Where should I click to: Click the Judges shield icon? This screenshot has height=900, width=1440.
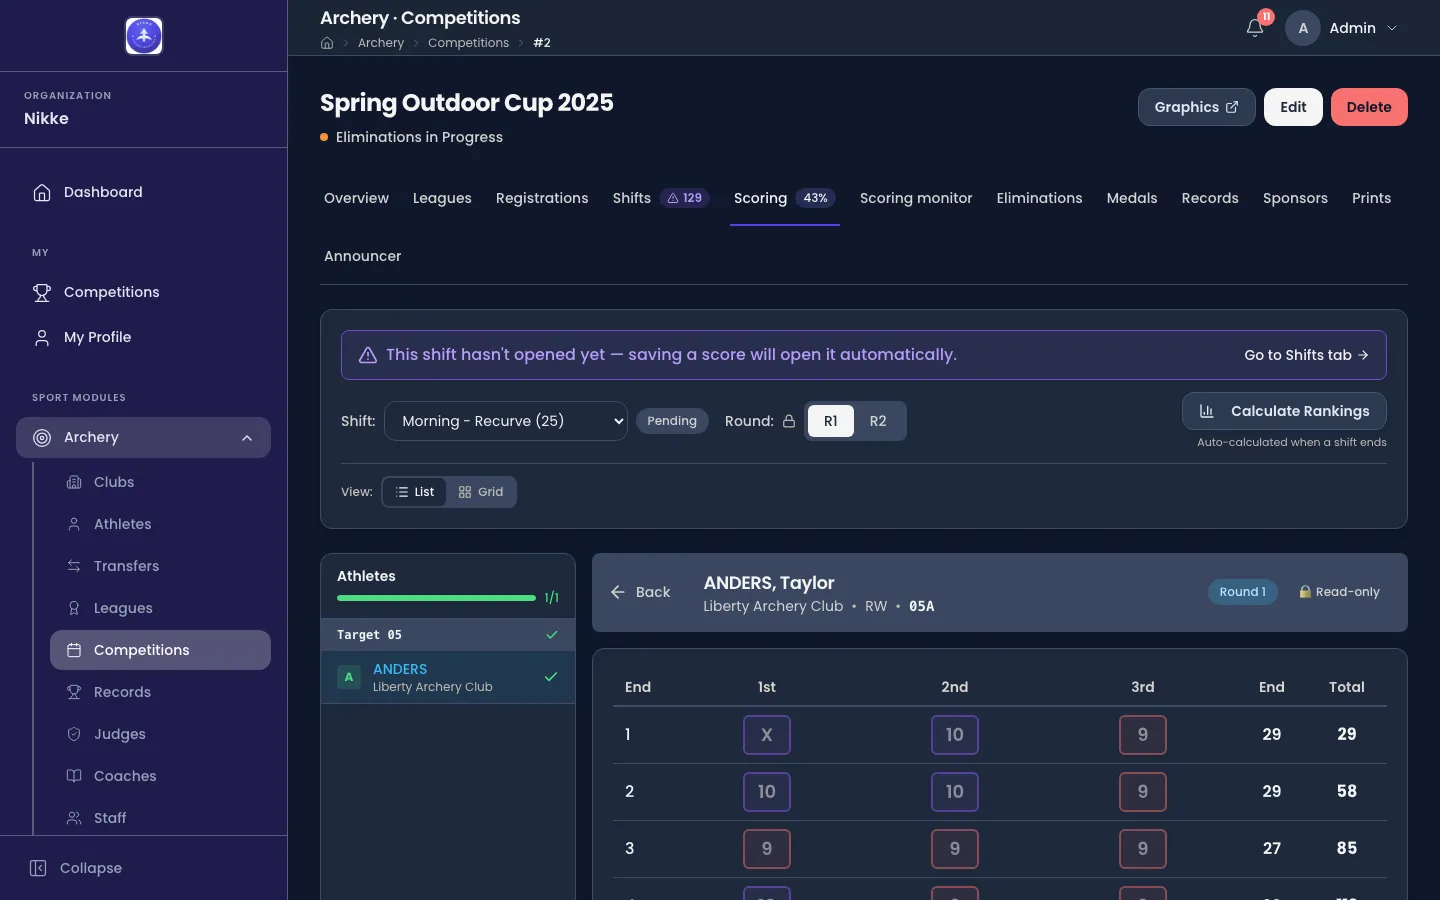point(74,734)
